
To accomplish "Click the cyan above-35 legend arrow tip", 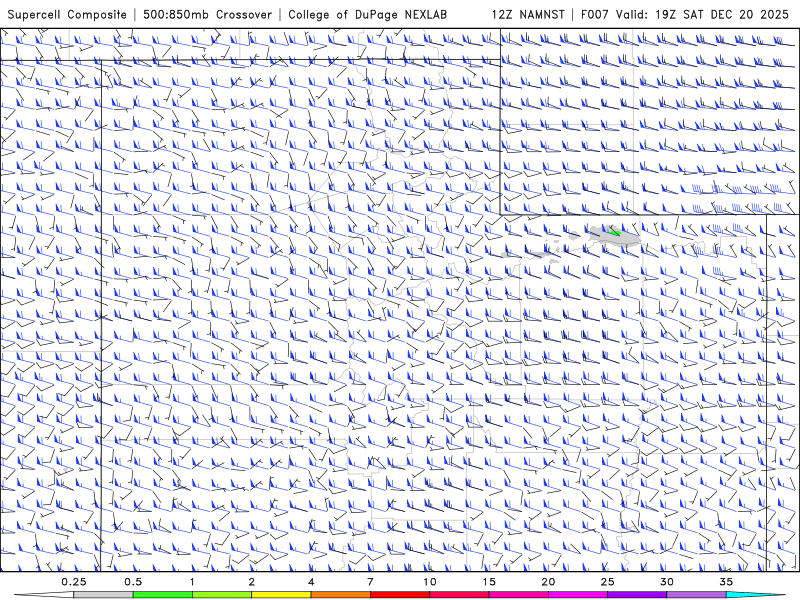I will pos(755,595).
